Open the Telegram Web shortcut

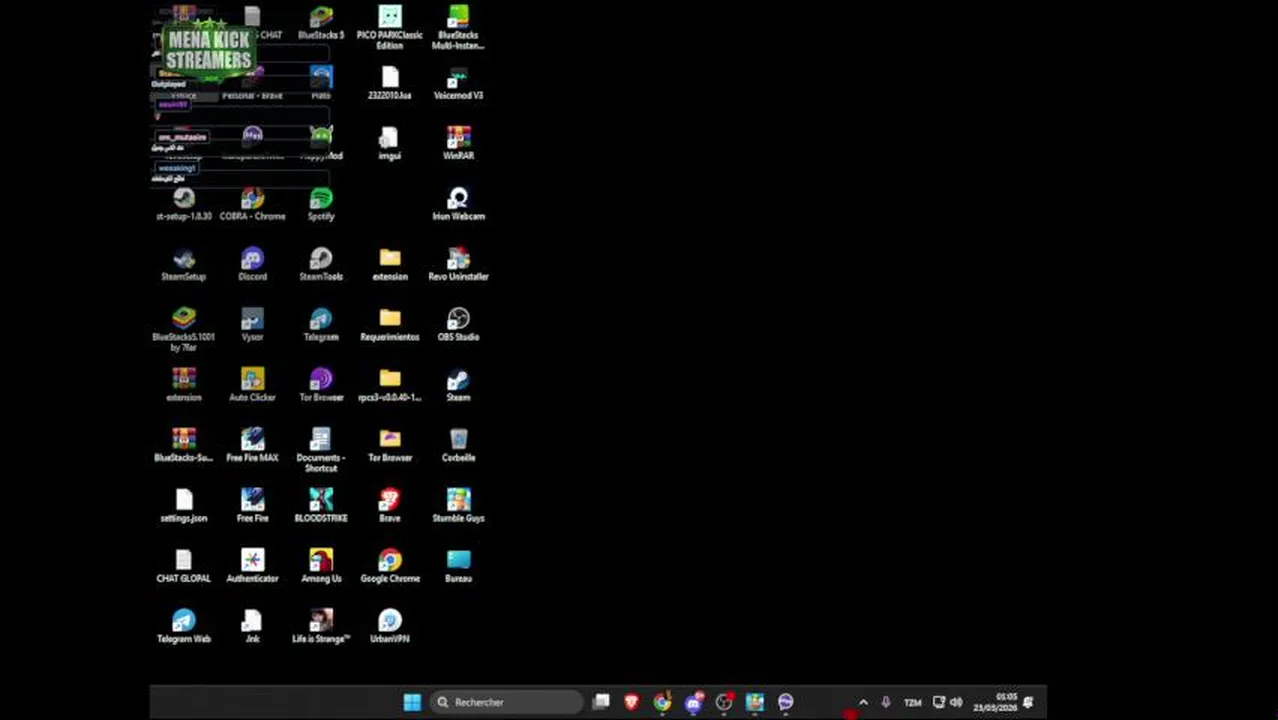point(184,626)
